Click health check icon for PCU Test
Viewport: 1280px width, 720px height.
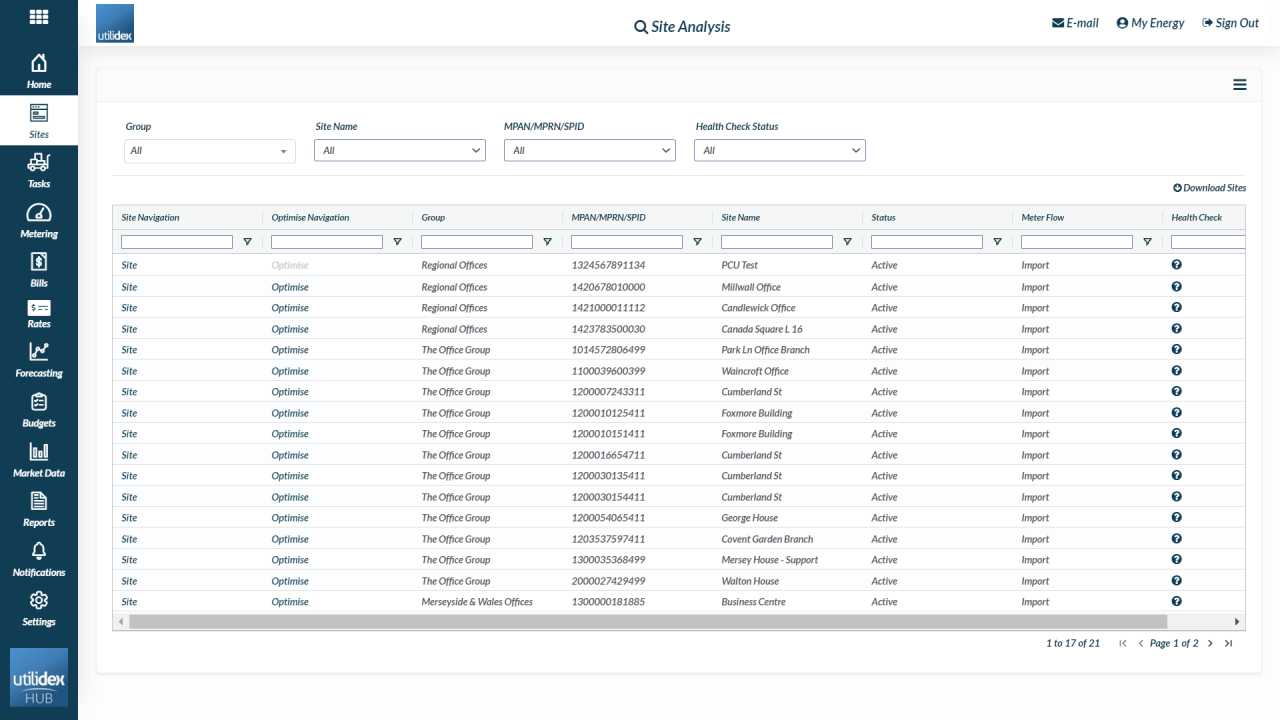coord(1176,265)
